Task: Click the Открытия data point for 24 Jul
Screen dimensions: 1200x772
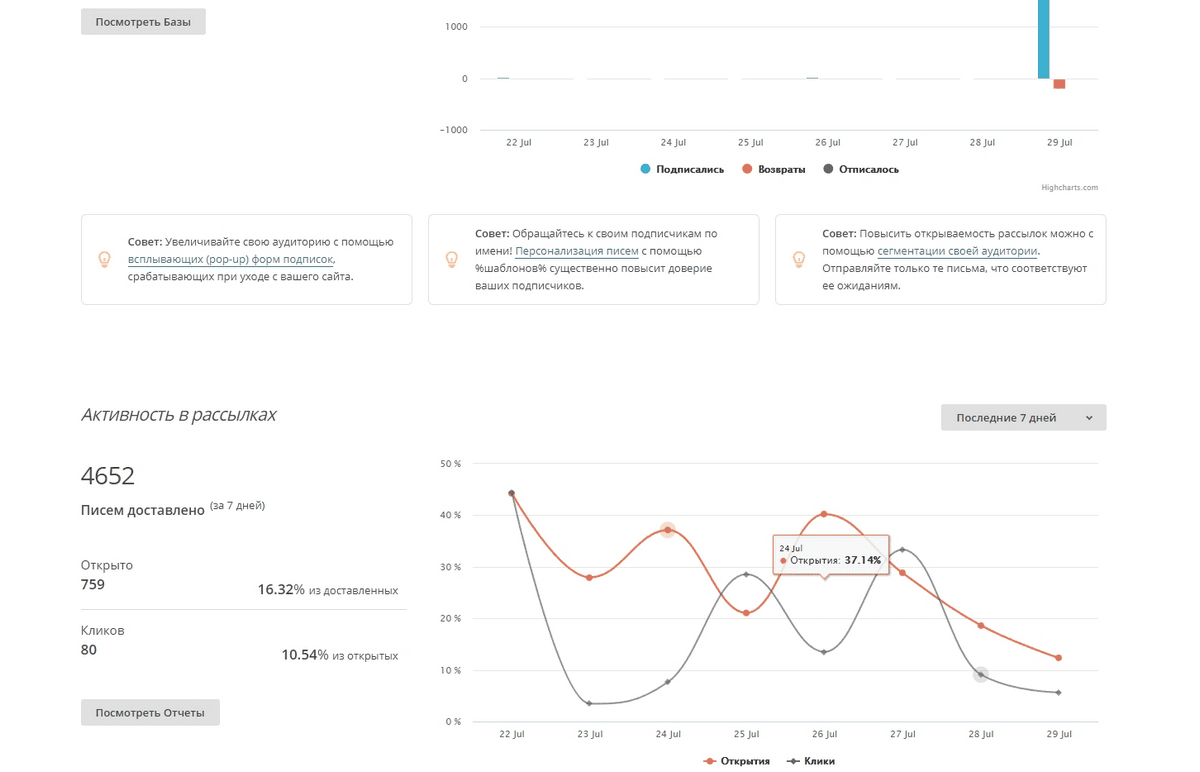Action: tap(667, 530)
